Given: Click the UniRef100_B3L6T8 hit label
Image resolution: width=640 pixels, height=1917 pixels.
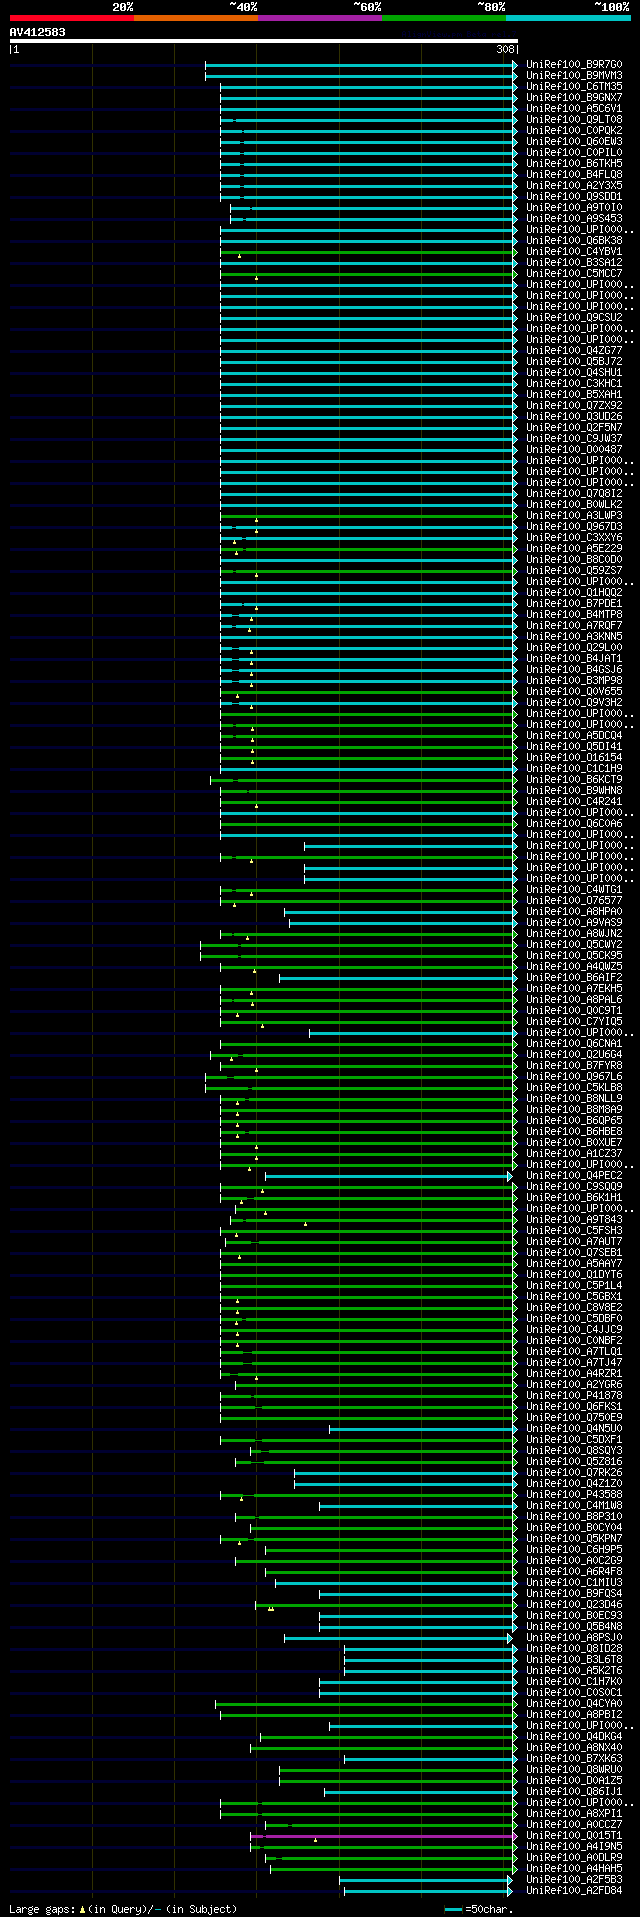Looking at the screenshot, I should point(574,1659).
